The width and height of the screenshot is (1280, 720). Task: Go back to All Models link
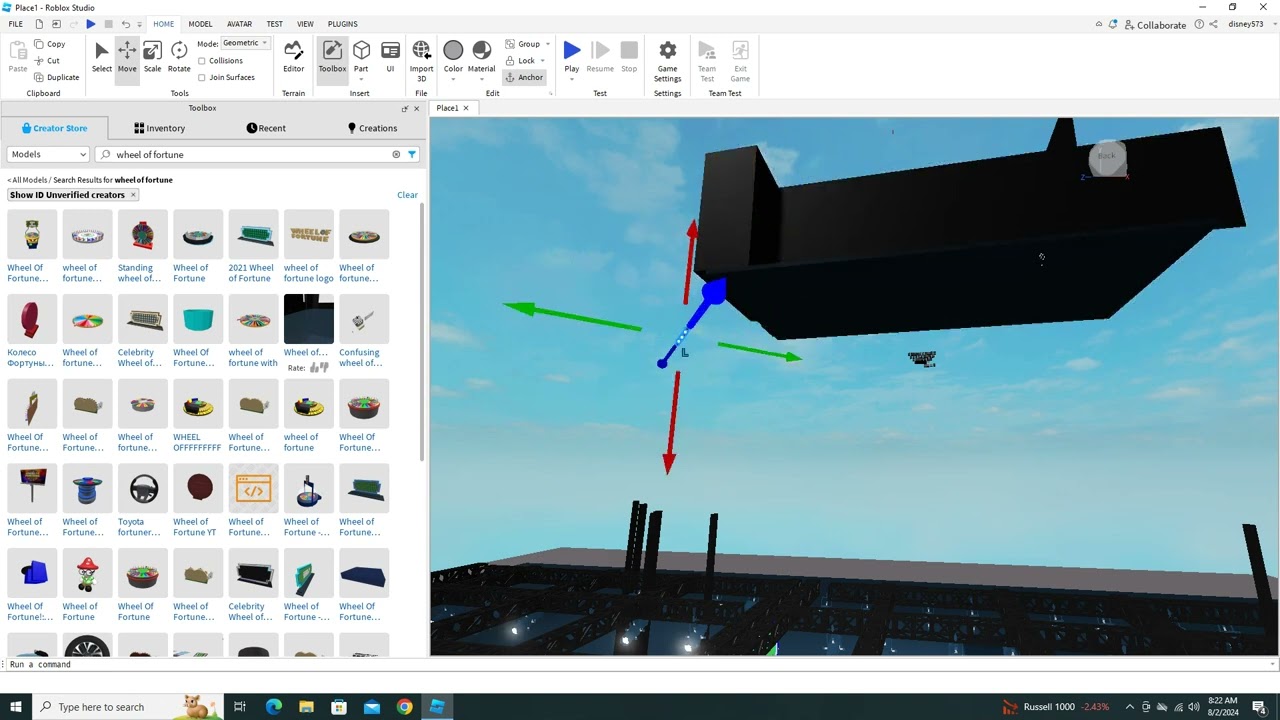pos(26,180)
